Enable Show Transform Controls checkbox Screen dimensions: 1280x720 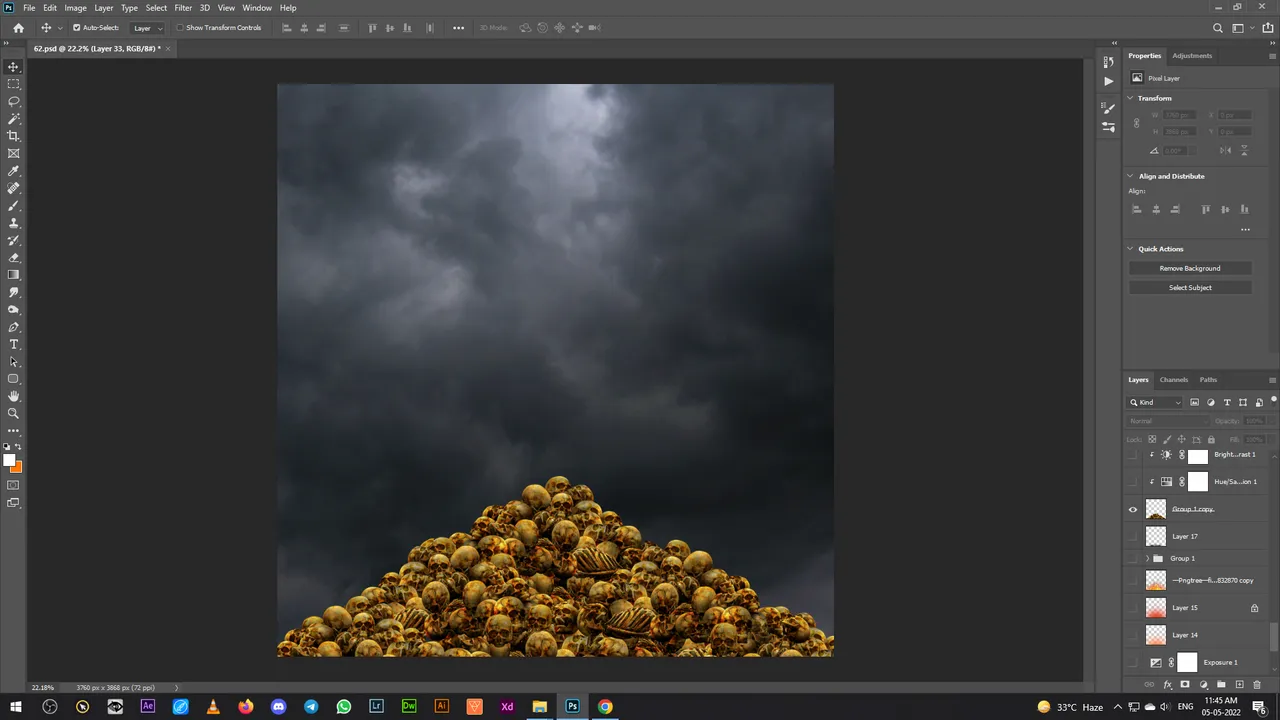click(x=180, y=28)
